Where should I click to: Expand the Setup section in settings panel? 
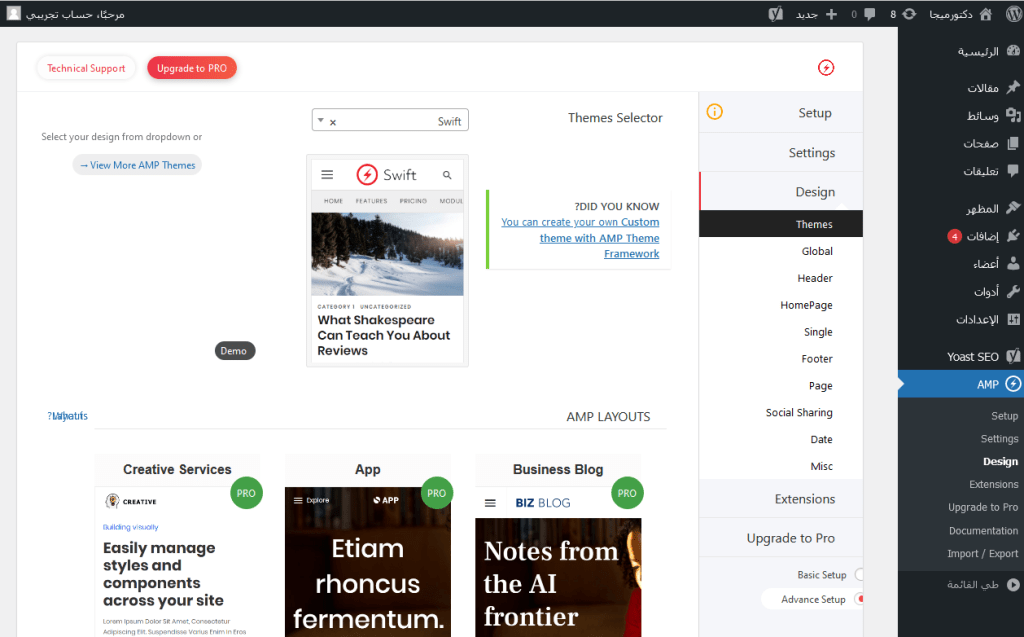click(815, 112)
